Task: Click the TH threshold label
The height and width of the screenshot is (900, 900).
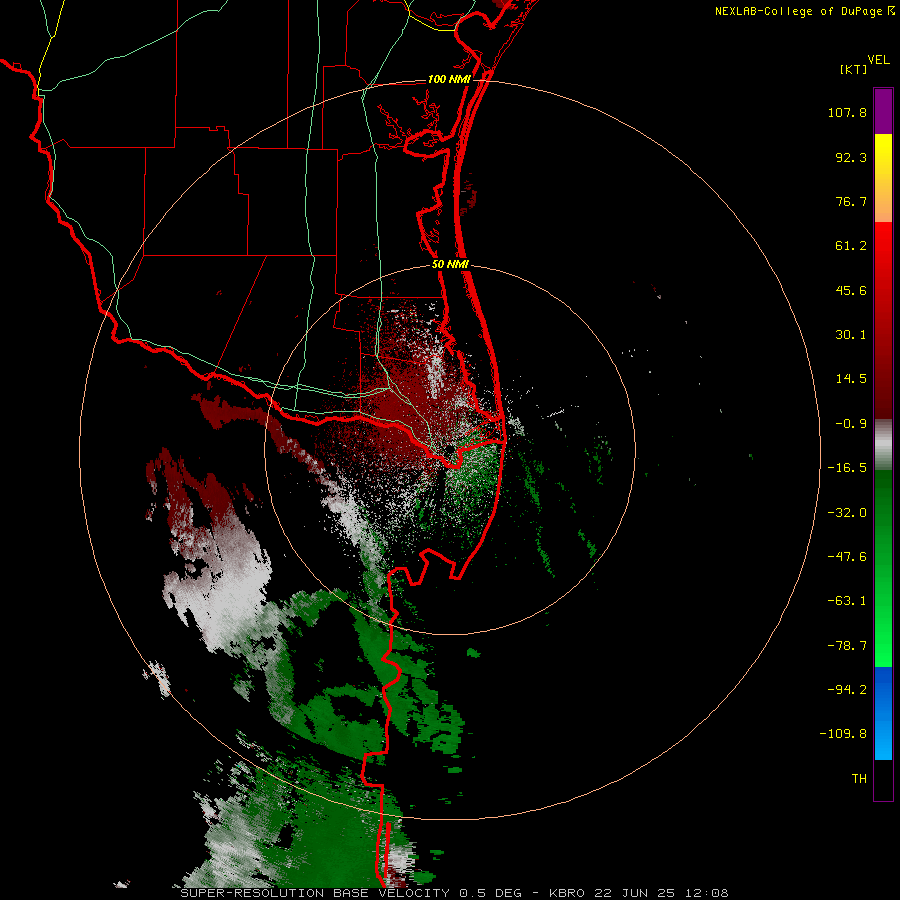Action: tap(859, 779)
